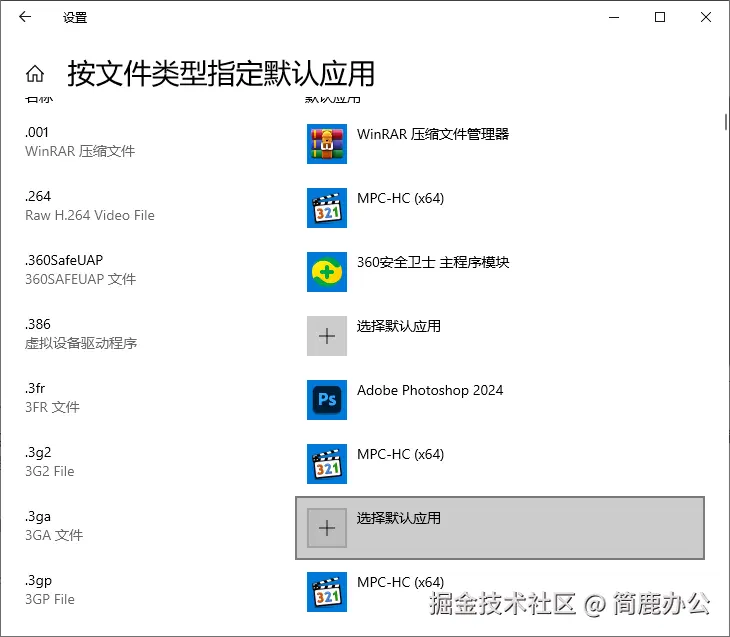Select 虚拟设备驱动程序 description
730x637 pixels.
click(x=81, y=343)
